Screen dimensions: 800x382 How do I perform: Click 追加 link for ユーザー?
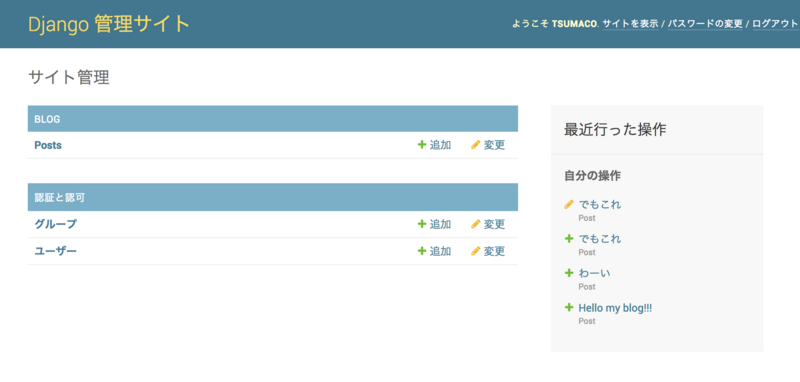coord(440,251)
